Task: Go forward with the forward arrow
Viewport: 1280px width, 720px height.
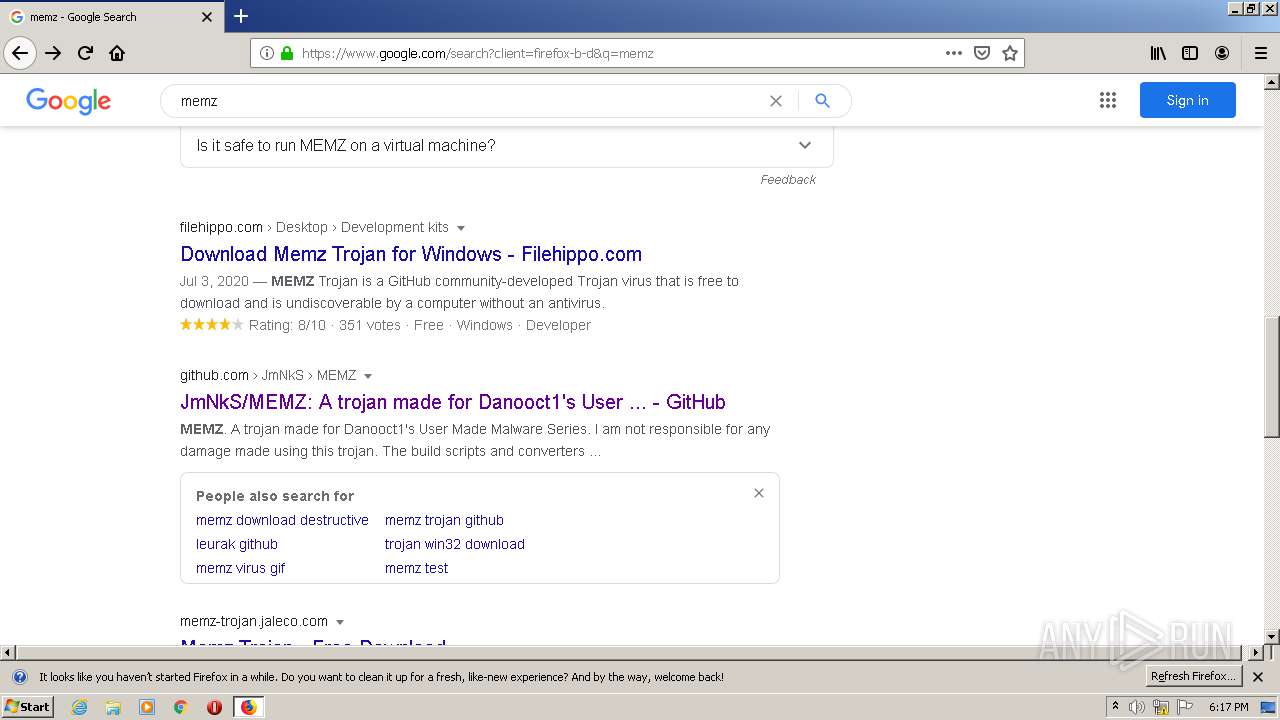Action: (x=53, y=53)
